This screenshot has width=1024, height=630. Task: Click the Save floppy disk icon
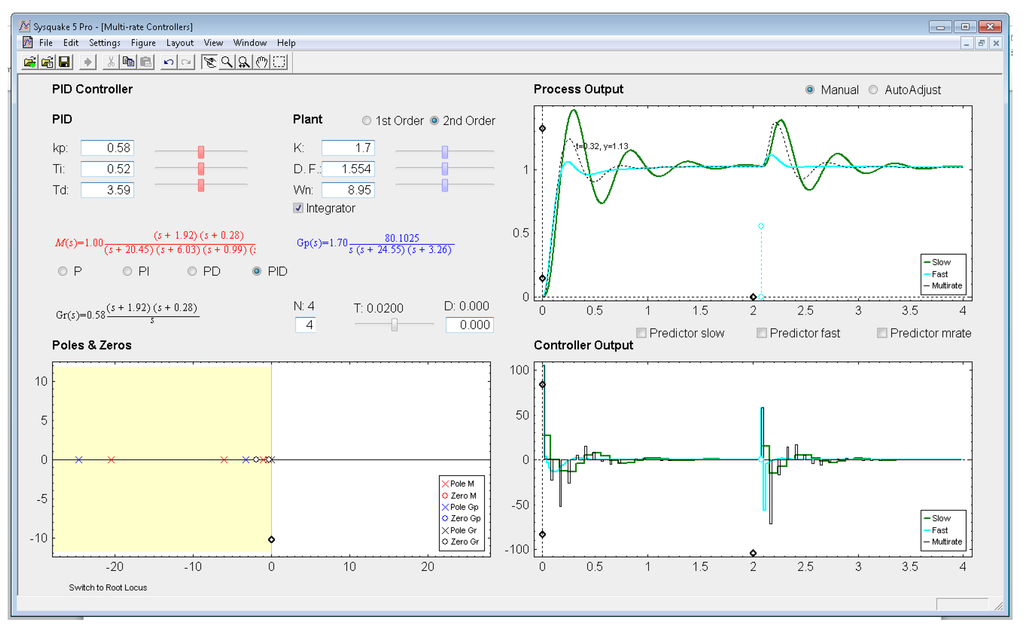click(64, 62)
